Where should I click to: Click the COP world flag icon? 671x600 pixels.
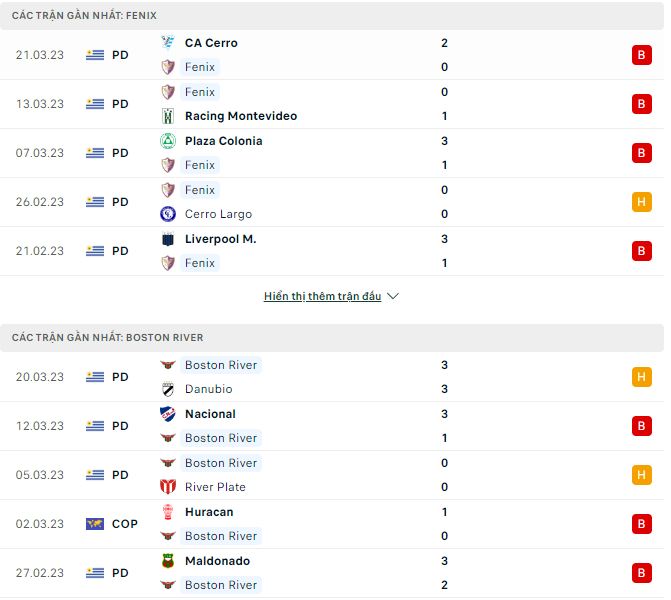tap(95, 524)
